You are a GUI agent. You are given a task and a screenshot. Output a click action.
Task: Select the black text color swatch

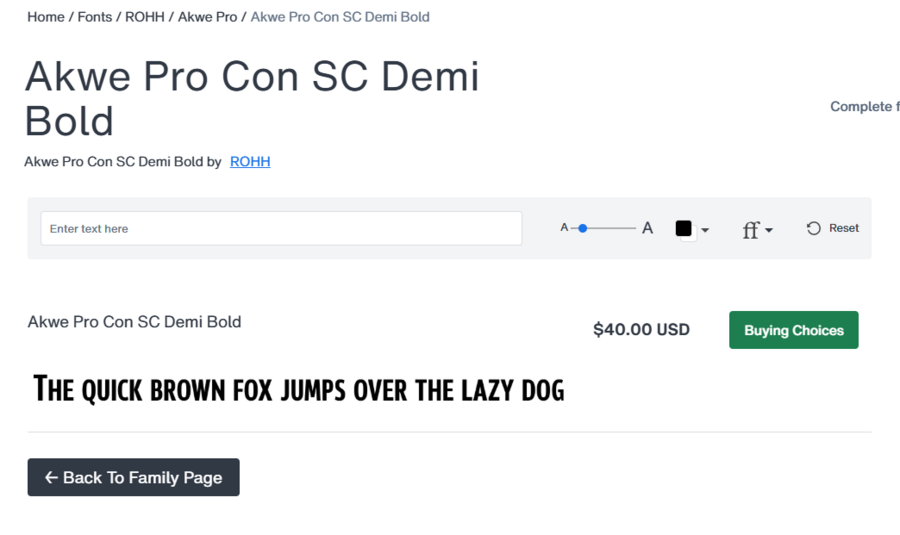pyautogui.click(x=684, y=228)
